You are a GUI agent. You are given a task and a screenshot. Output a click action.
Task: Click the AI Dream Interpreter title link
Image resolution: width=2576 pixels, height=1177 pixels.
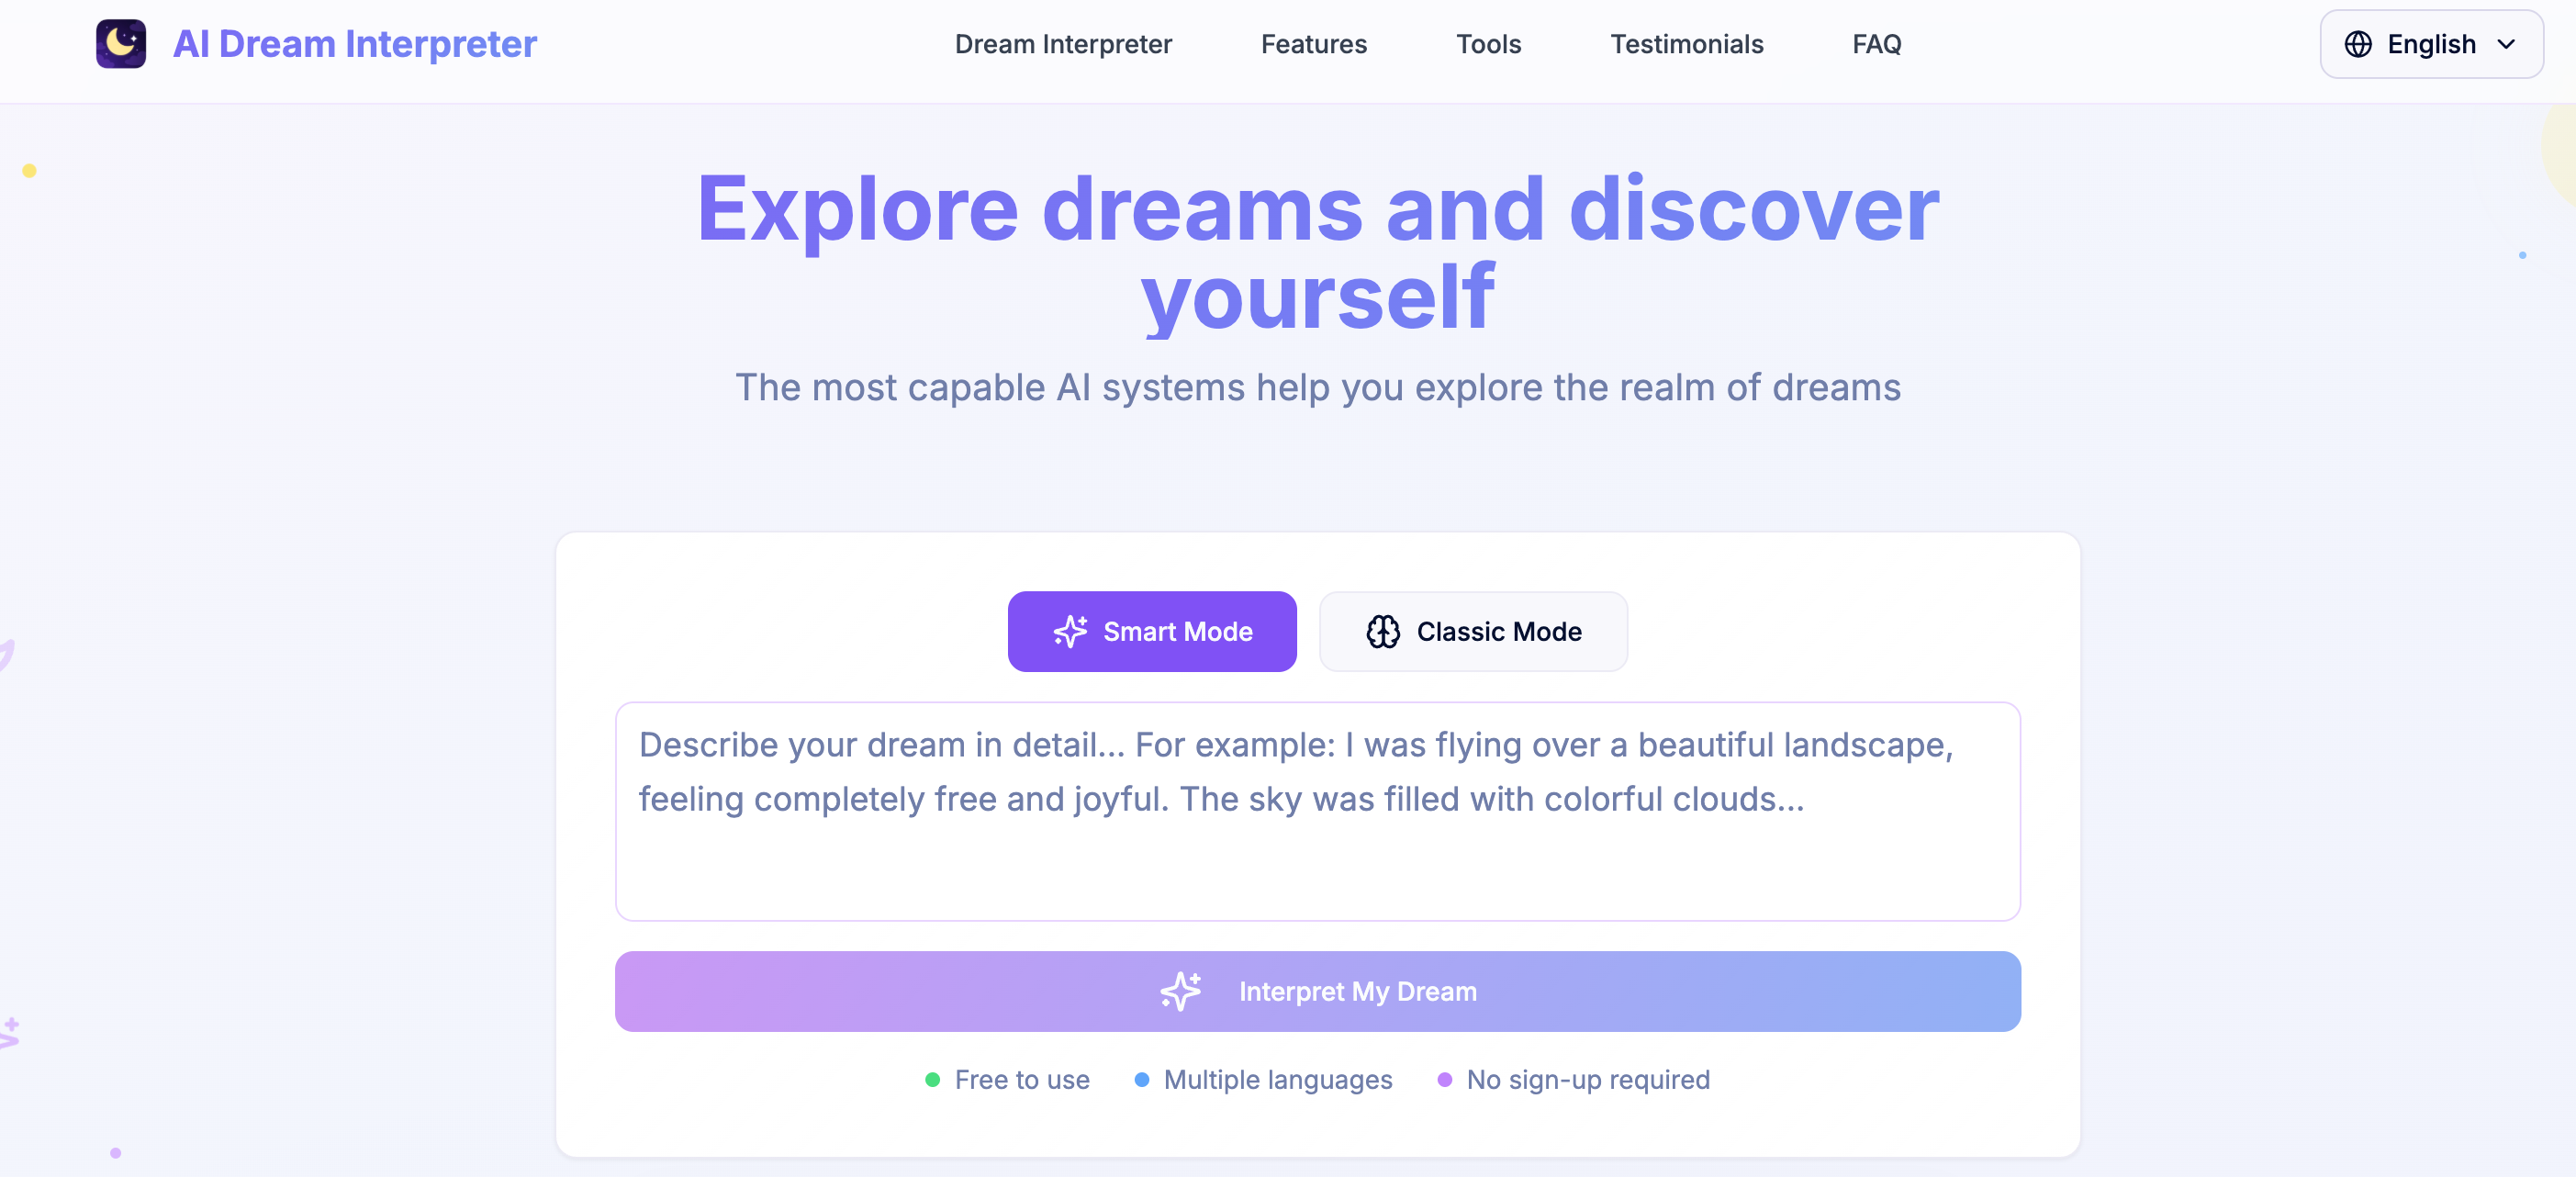point(354,44)
